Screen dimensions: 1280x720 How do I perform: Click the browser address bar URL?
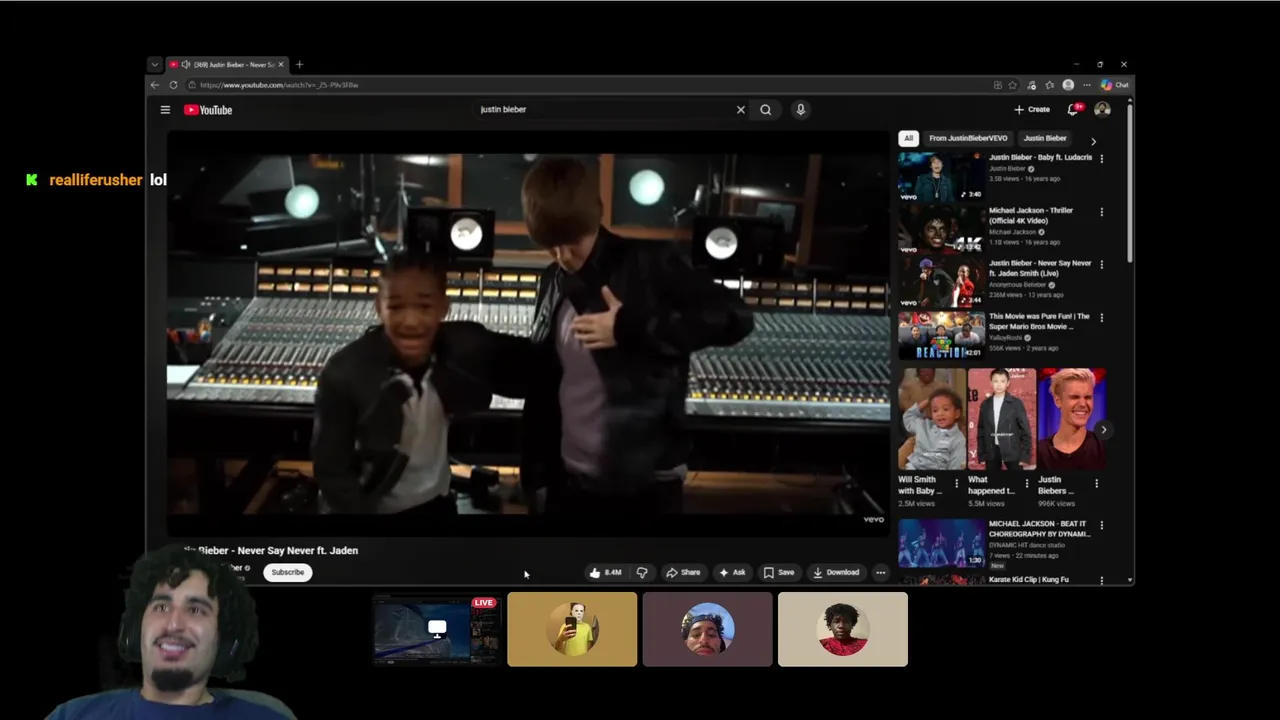pos(279,85)
